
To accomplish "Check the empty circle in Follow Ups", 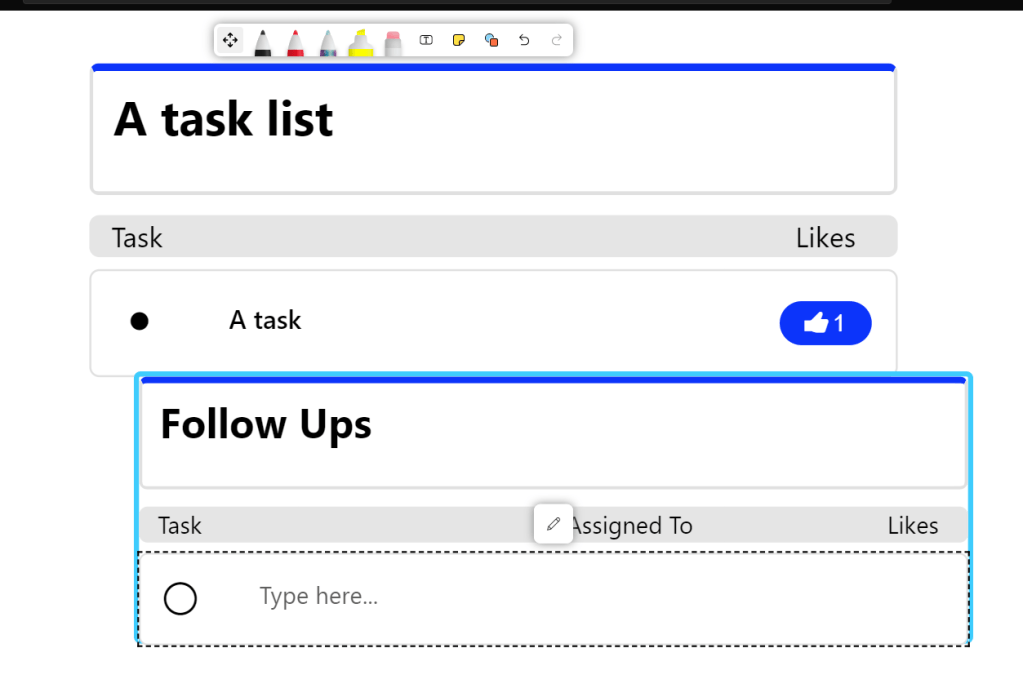I will click(x=180, y=599).
